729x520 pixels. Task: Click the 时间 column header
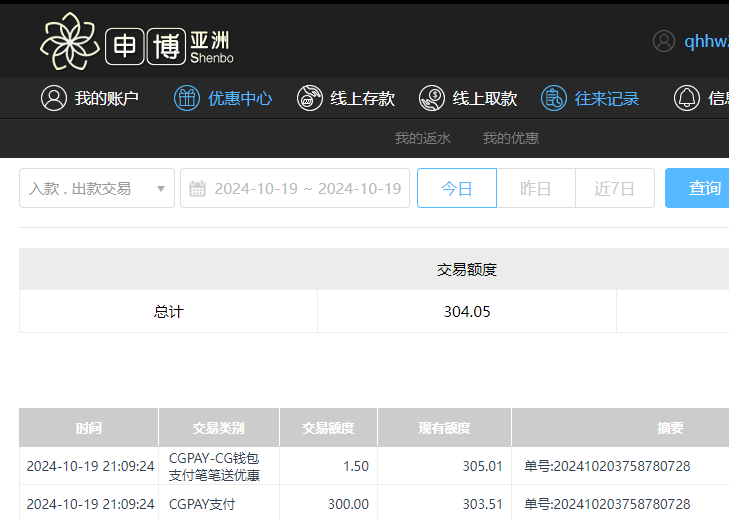[x=89, y=428]
